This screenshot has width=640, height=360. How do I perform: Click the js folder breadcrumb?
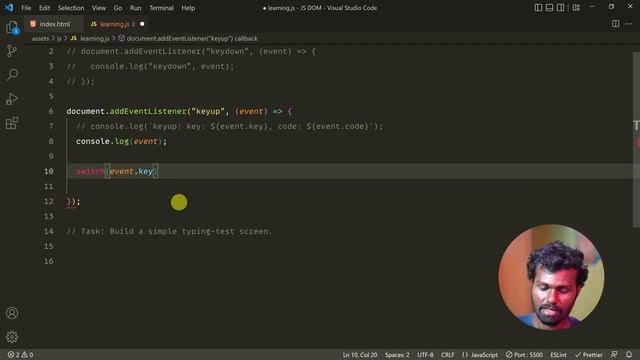(x=59, y=38)
